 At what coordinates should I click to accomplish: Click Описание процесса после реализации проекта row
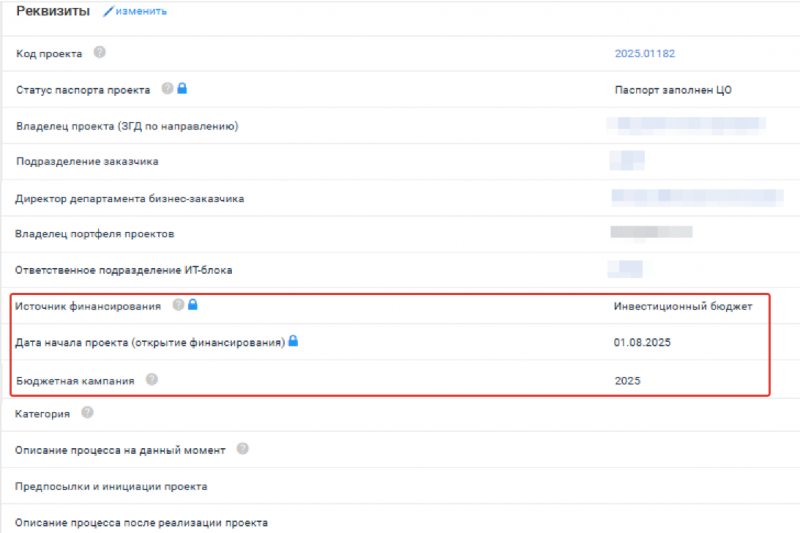coord(141,522)
